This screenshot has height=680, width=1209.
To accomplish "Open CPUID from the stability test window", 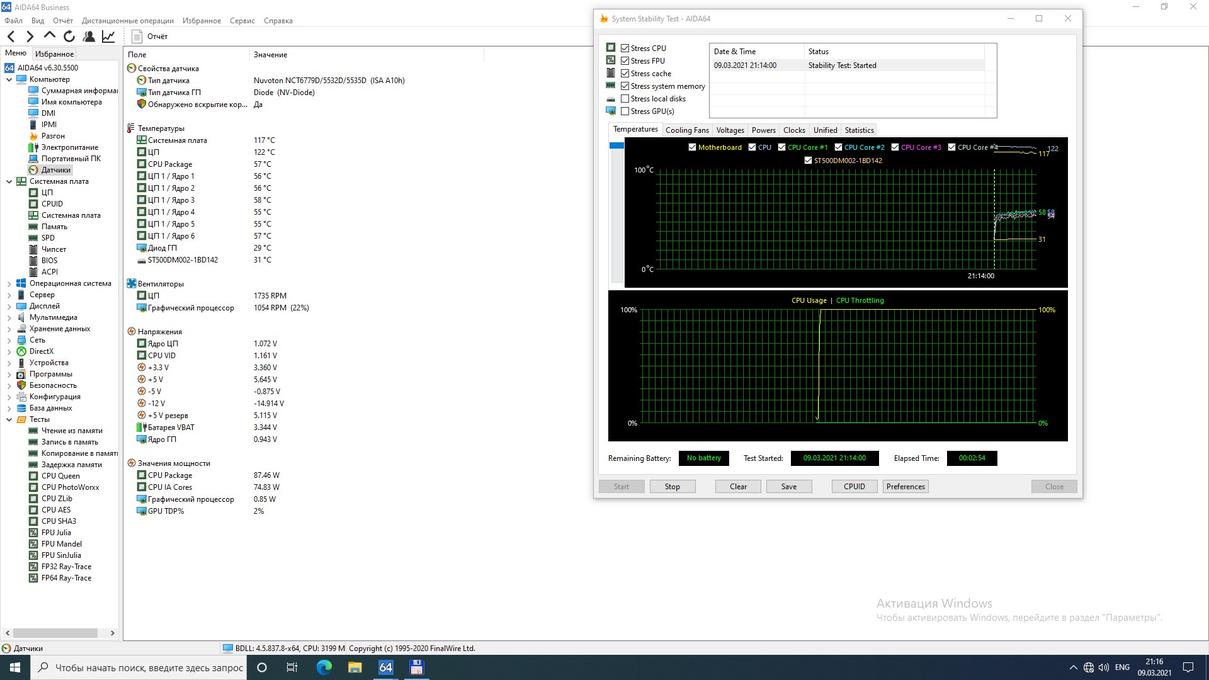I will coord(854,487).
